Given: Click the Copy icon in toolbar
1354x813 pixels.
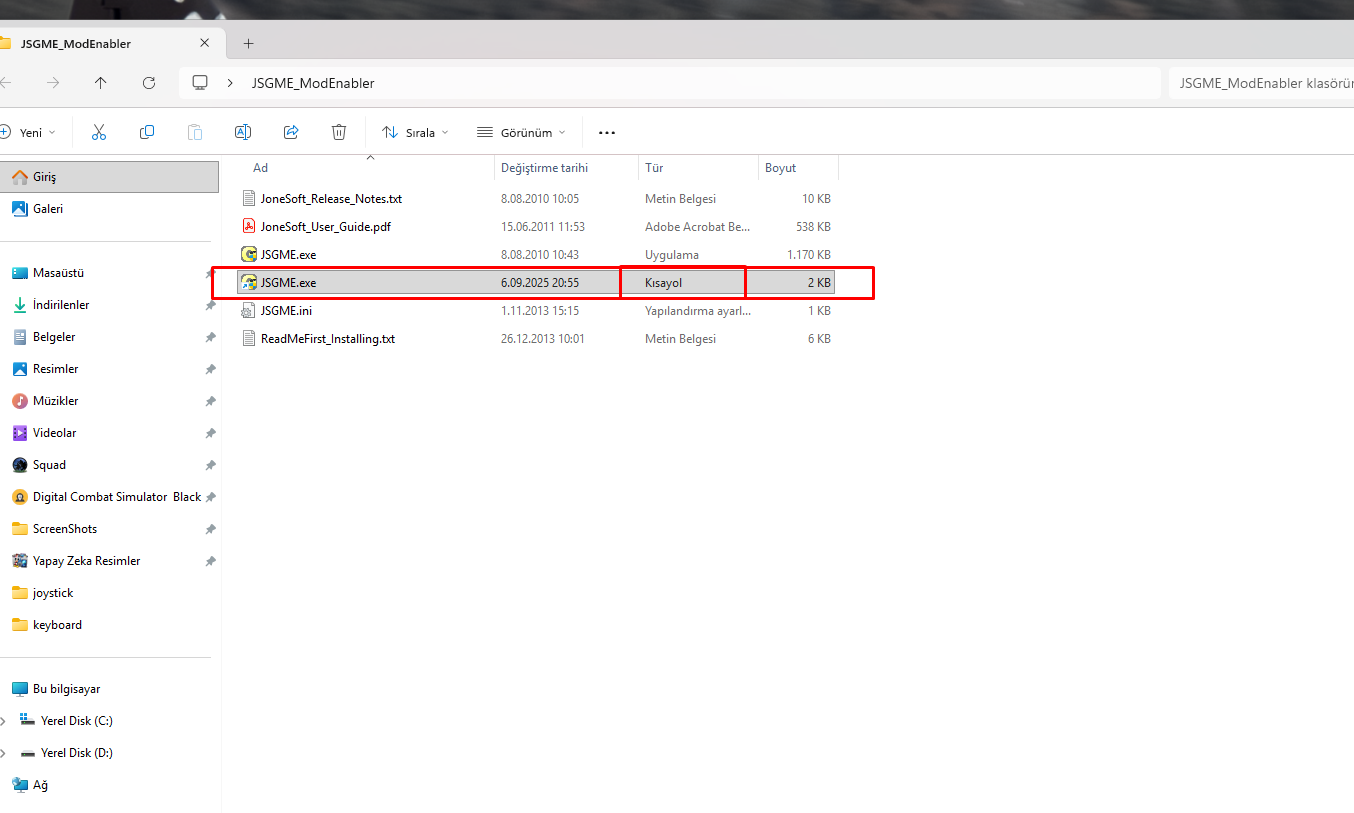Looking at the screenshot, I should pos(147,132).
